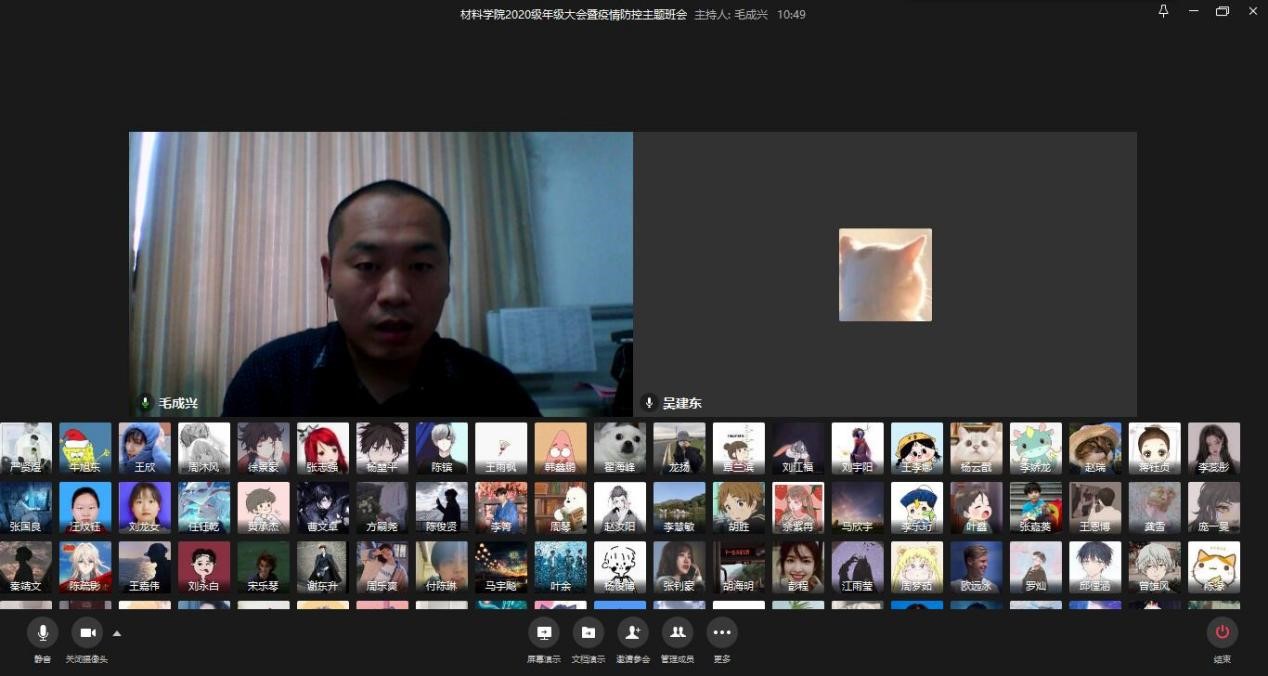
Task: Click the meeting title text in the title bar
Action: (573, 14)
